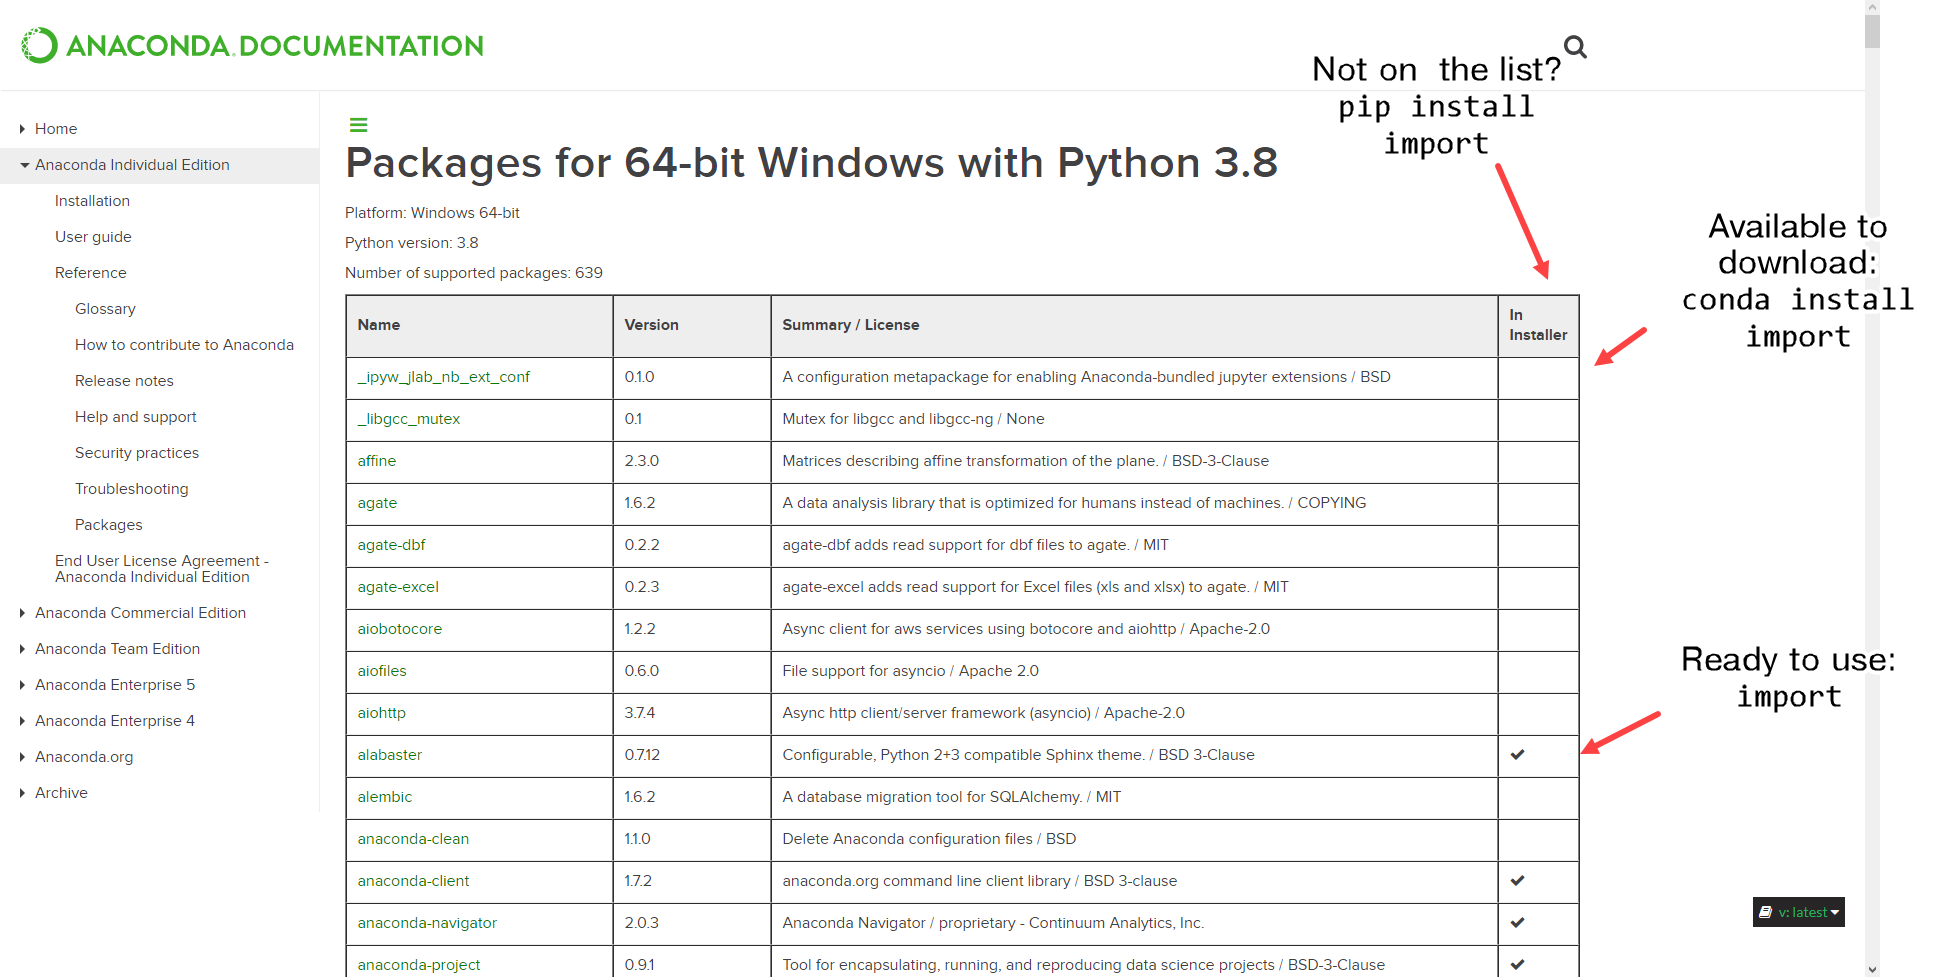This screenshot has width=1942, height=977.
Task: Click the search magnifier icon
Action: coord(1575,47)
